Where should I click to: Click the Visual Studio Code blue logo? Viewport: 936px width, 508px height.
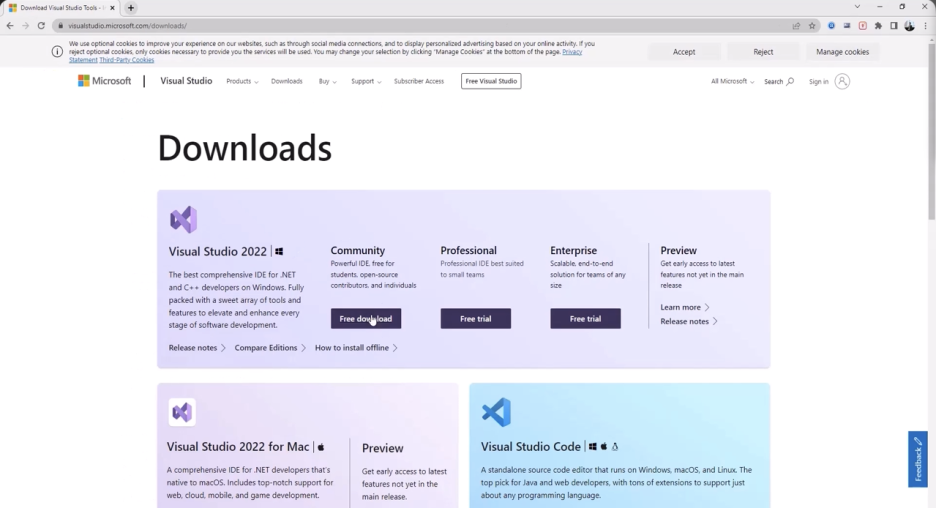(x=497, y=412)
